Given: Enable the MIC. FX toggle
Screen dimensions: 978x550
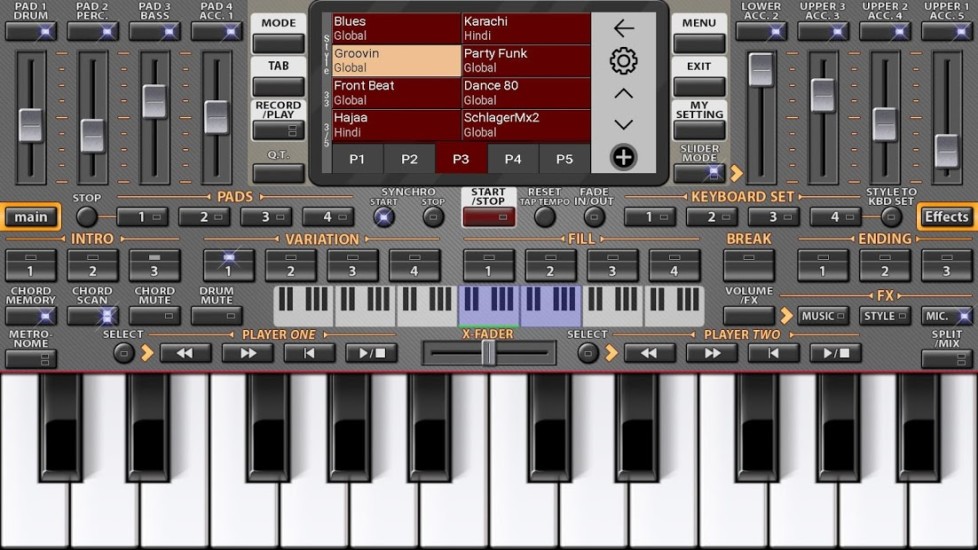Looking at the screenshot, I should (947, 316).
